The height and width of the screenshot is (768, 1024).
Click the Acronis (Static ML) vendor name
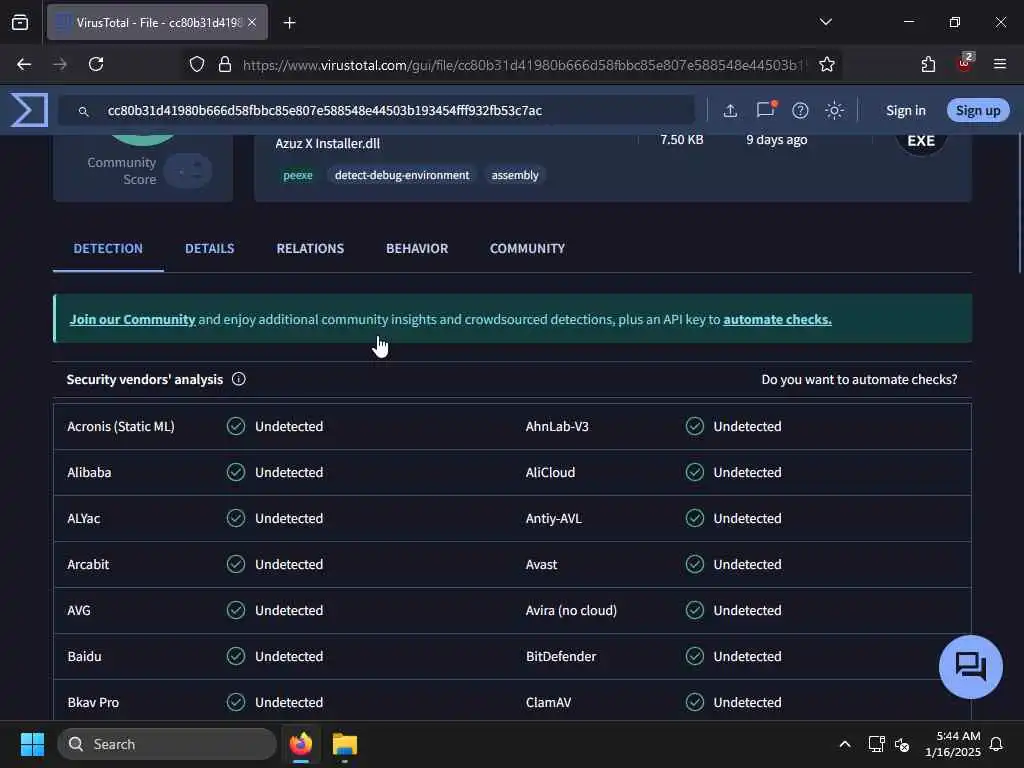121,426
